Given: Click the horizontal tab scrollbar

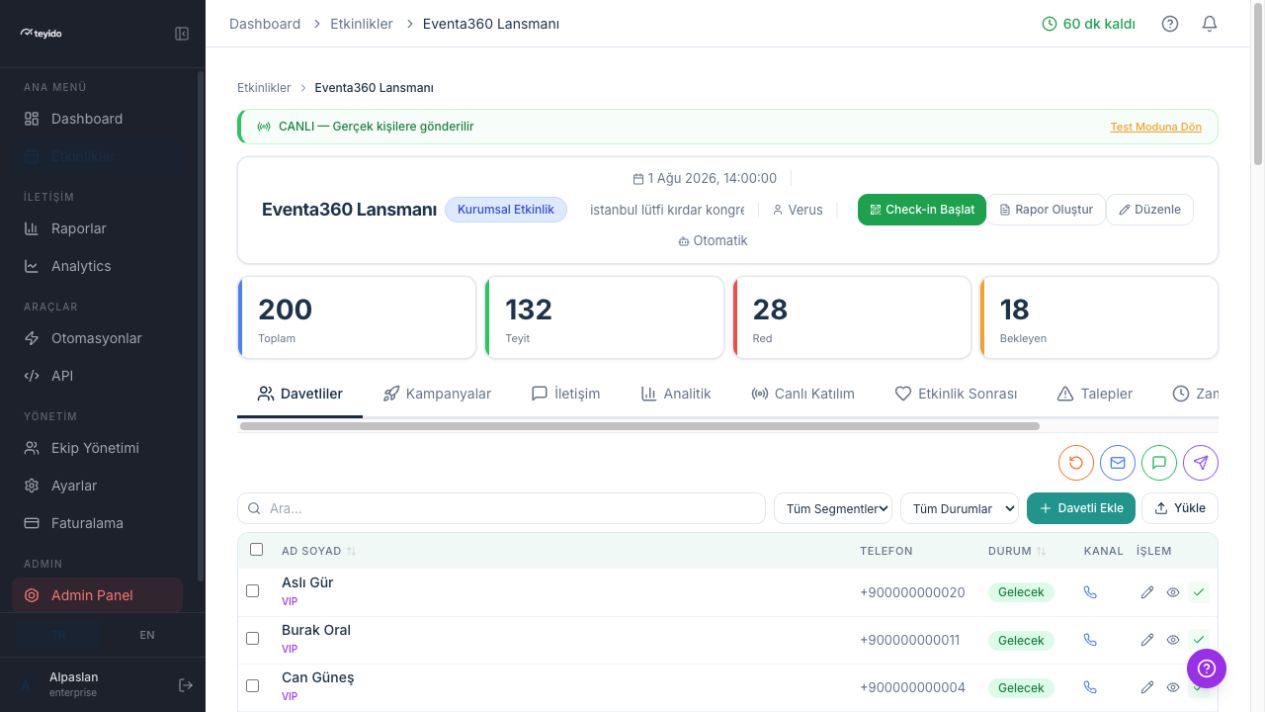Looking at the screenshot, I should pyautogui.click(x=640, y=426).
